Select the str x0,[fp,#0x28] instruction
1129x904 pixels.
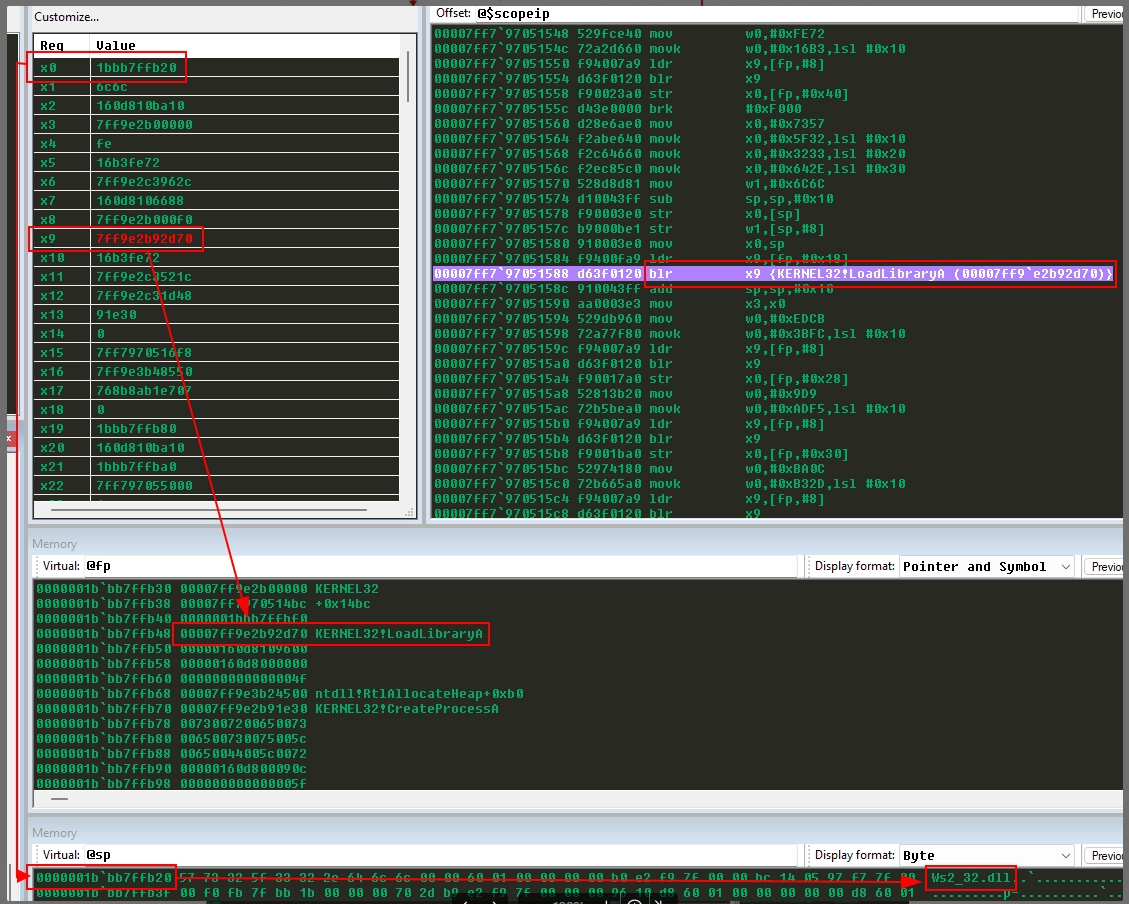641,379
